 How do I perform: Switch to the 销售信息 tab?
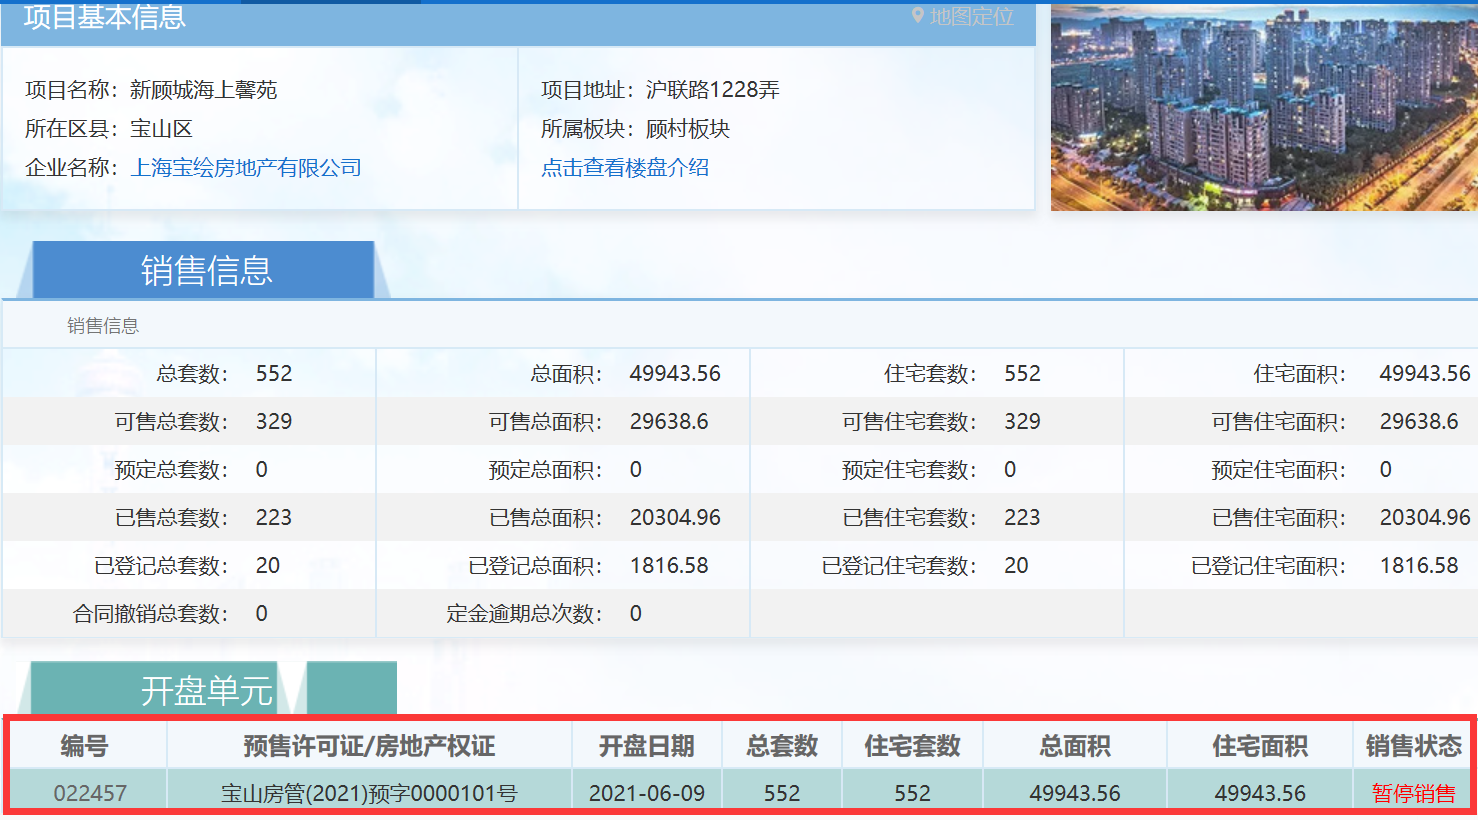click(x=205, y=271)
